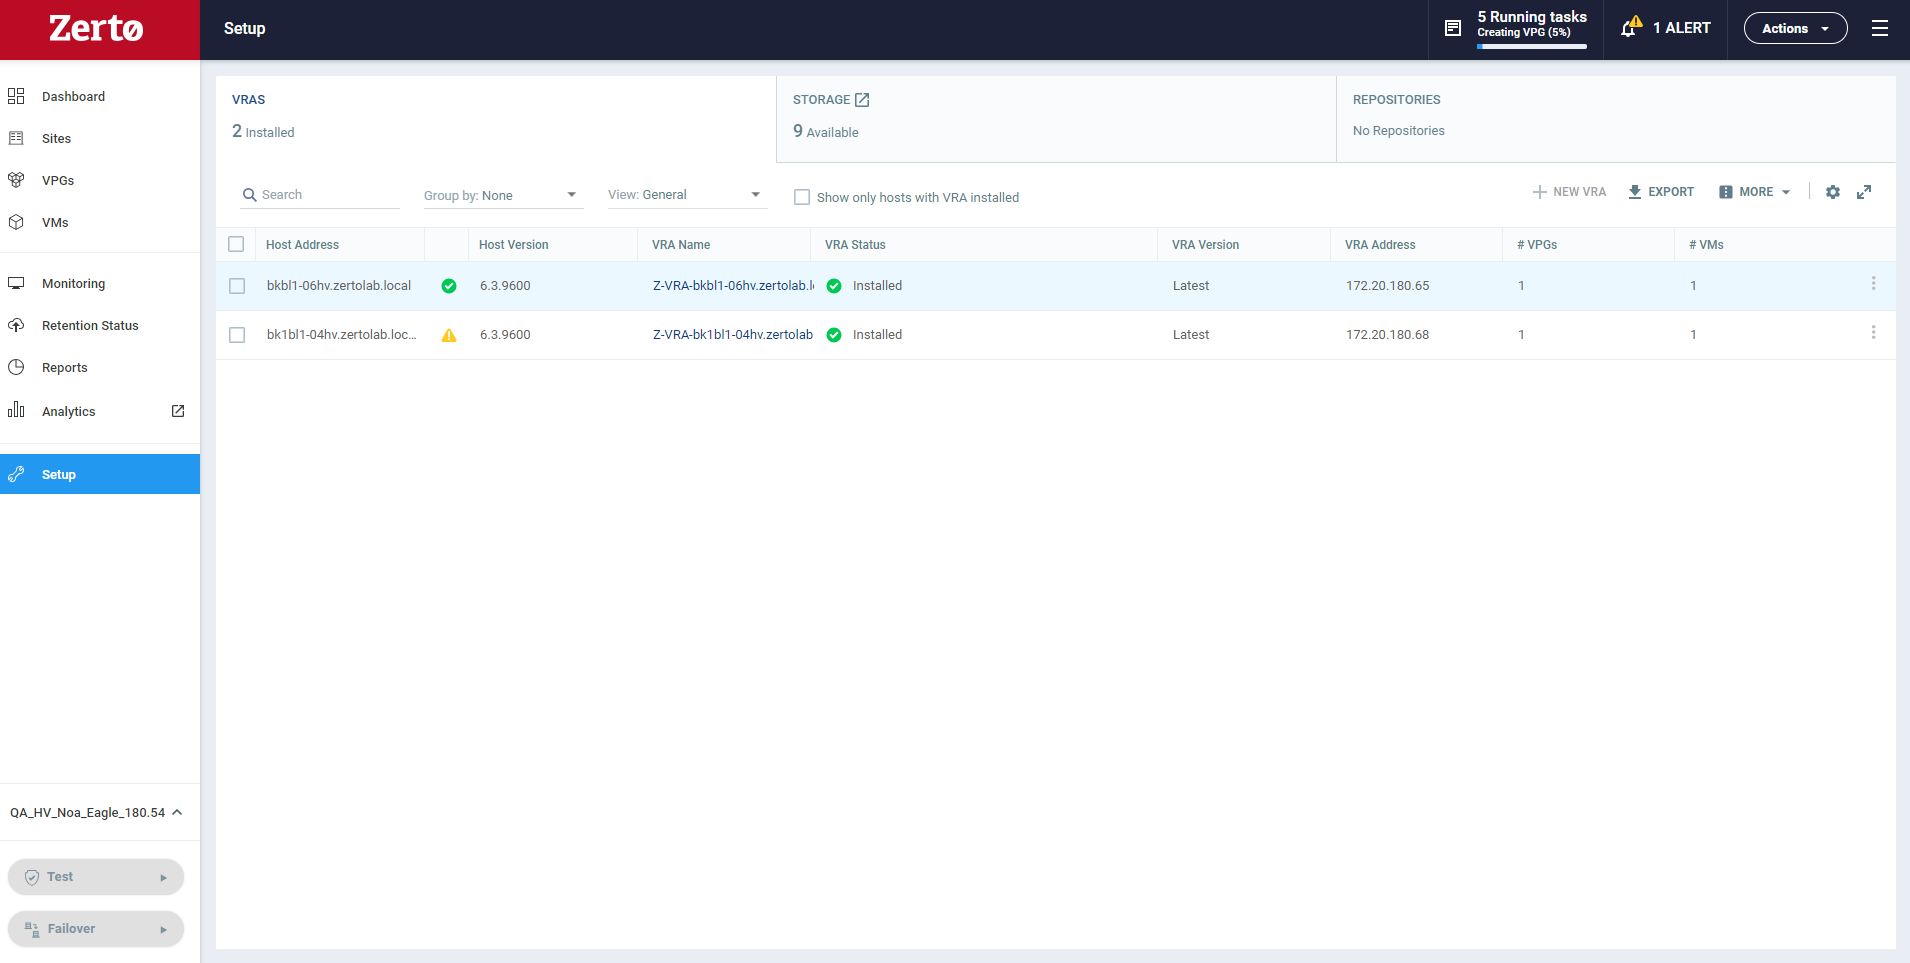Click the warning triangle for bk1bl1-04hv host
This screenshot has width=1910, height=963.
(x=449, y=335)
